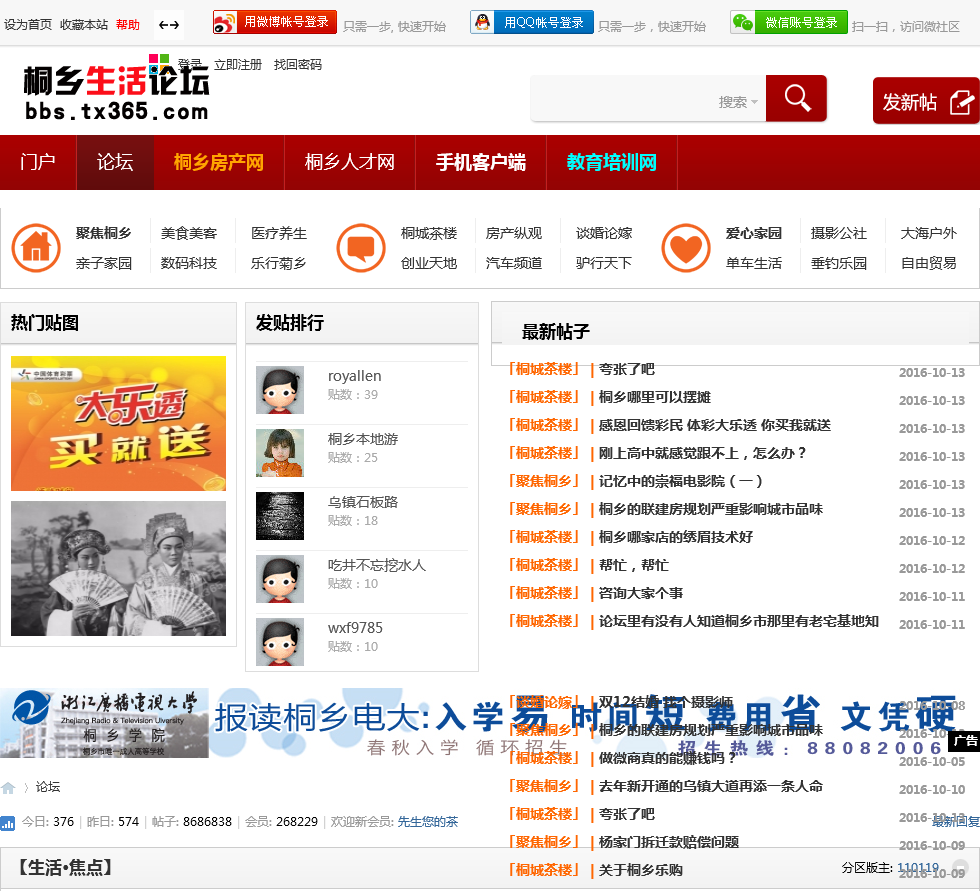The height and width of the screenshot is (891, 980).
Task: Open post 杨家门拆迁款赔偿问题
Action: 669,842
